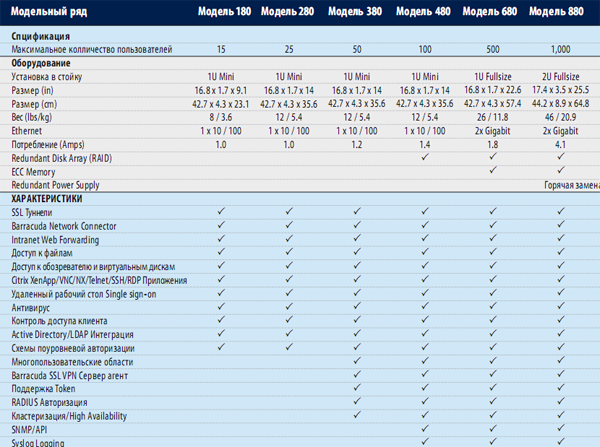The width and height of the screenshot is (600, 447).
Task: Click the Citrix XenApp/VNC/NX/Telnet/SSH/RDP Приложения label
Action: pos(99,281)
